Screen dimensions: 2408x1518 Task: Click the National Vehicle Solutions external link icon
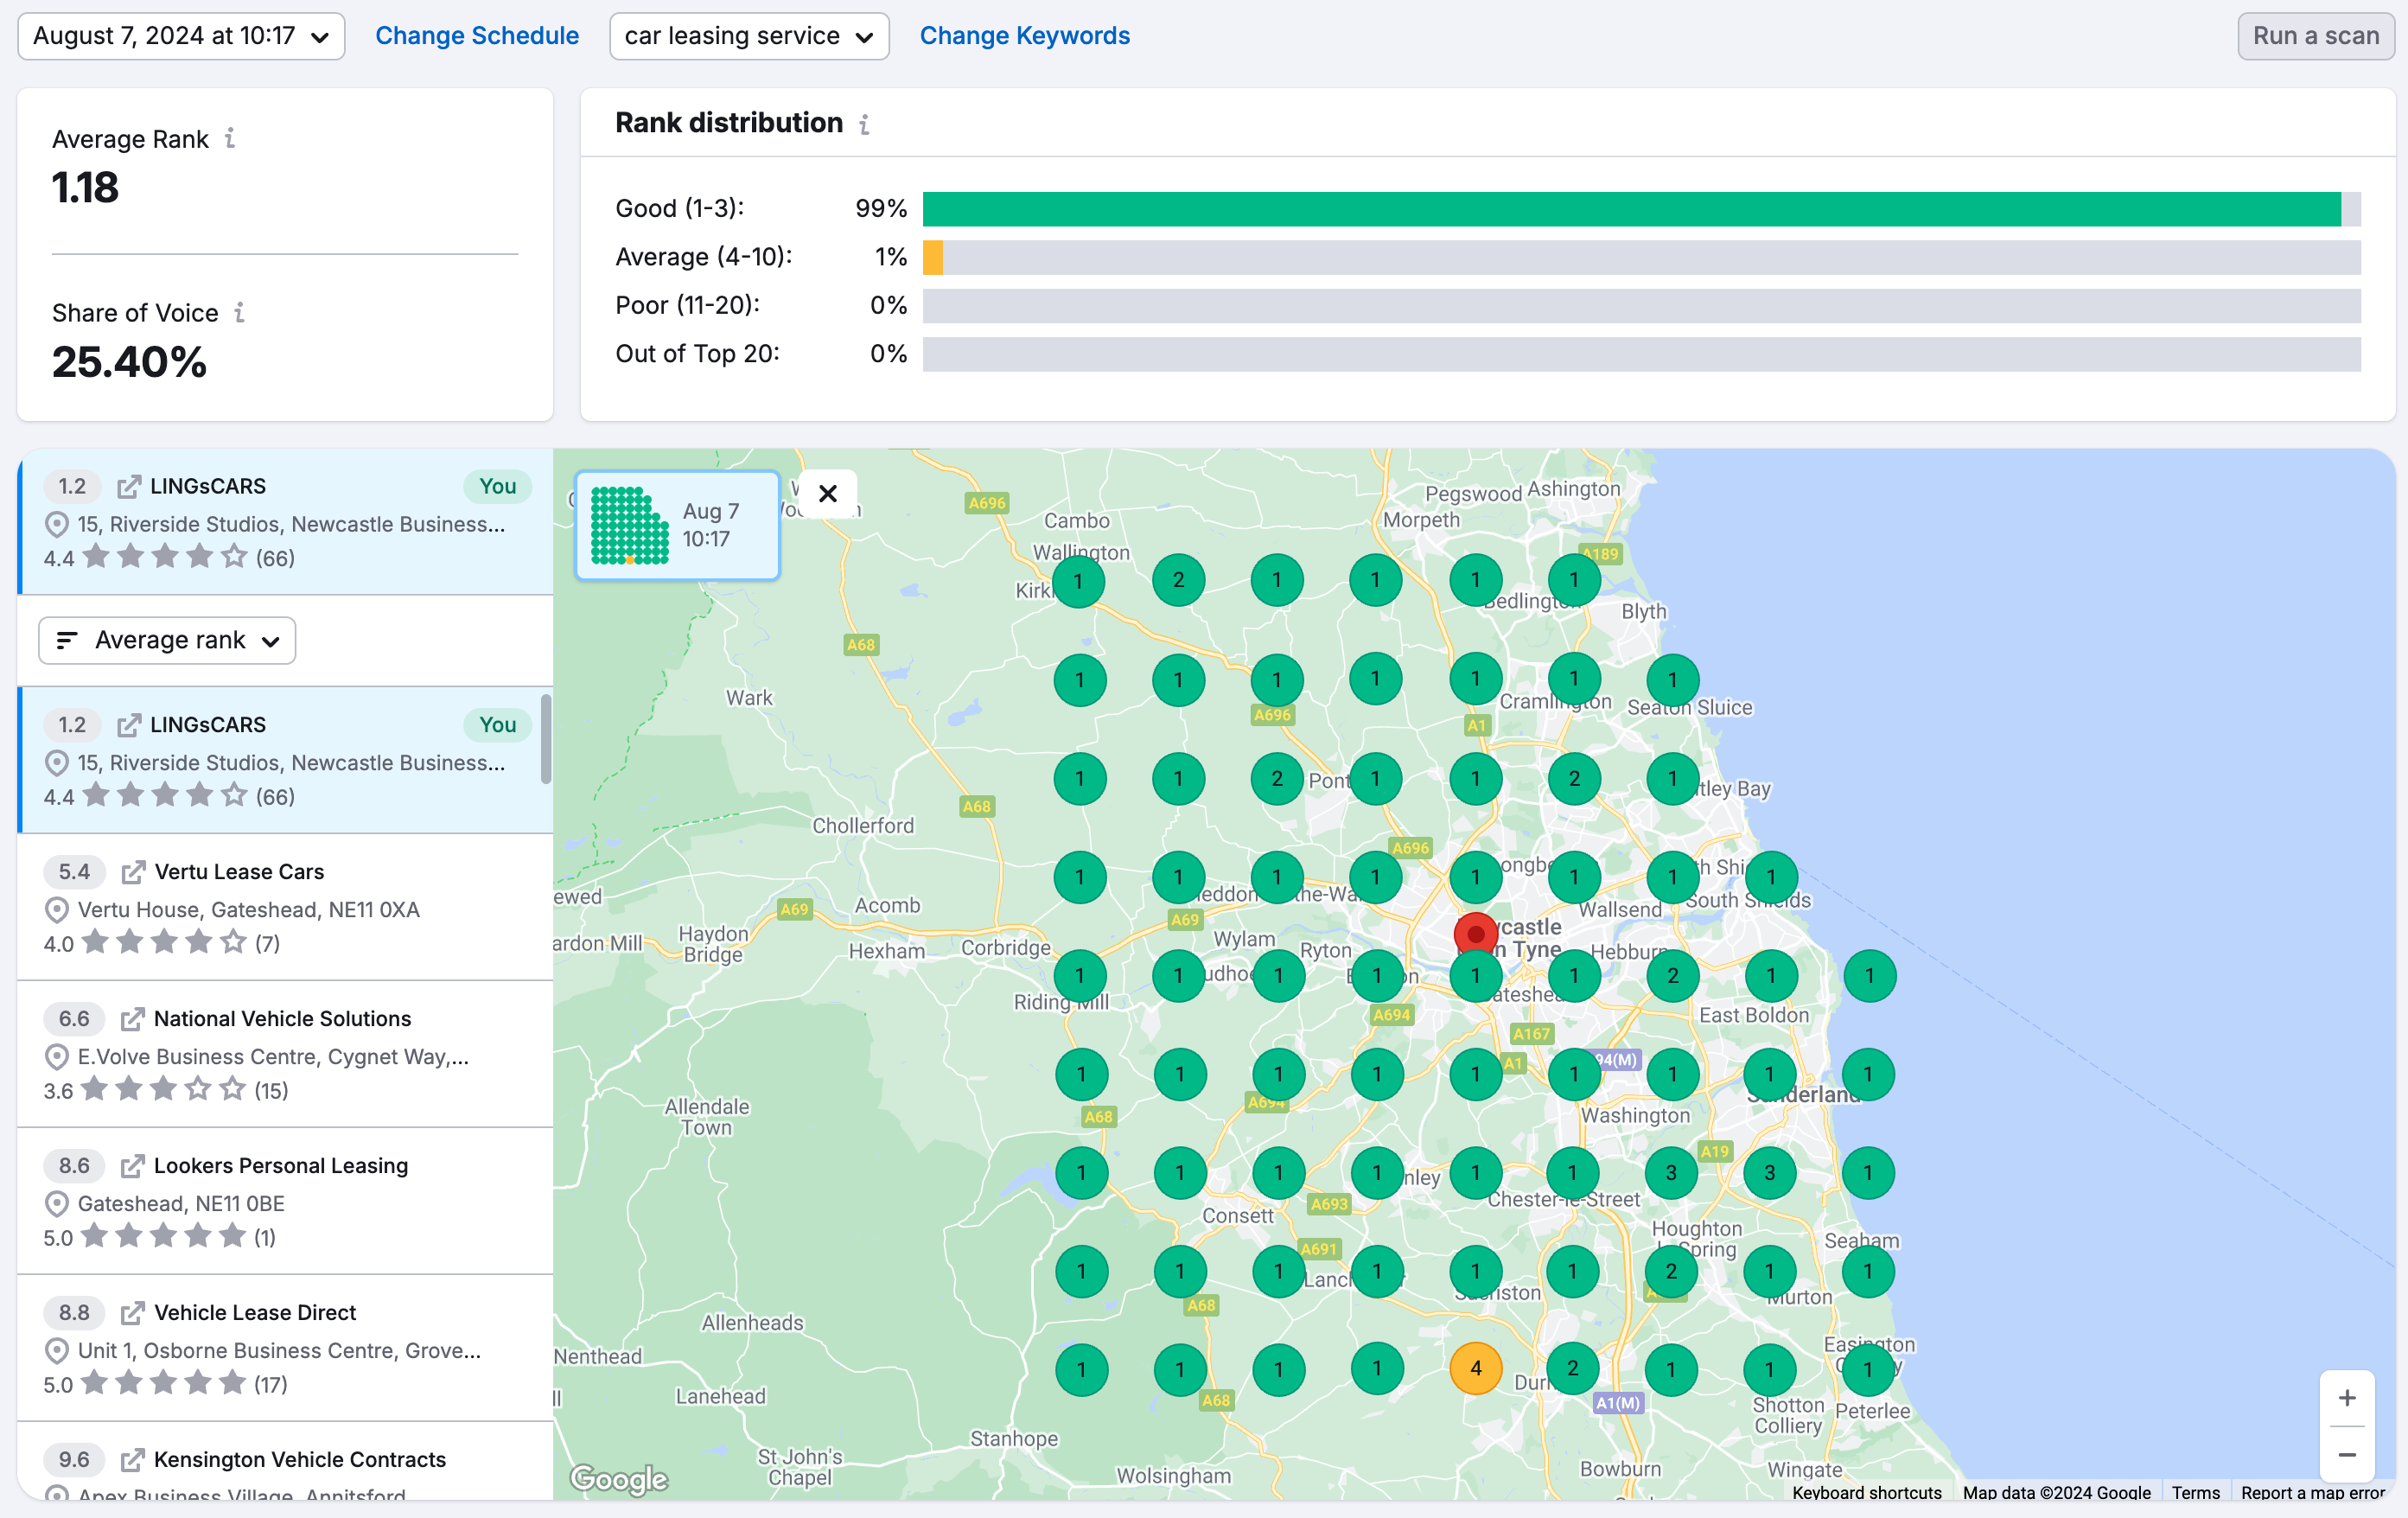click(x=131, y=1017)
